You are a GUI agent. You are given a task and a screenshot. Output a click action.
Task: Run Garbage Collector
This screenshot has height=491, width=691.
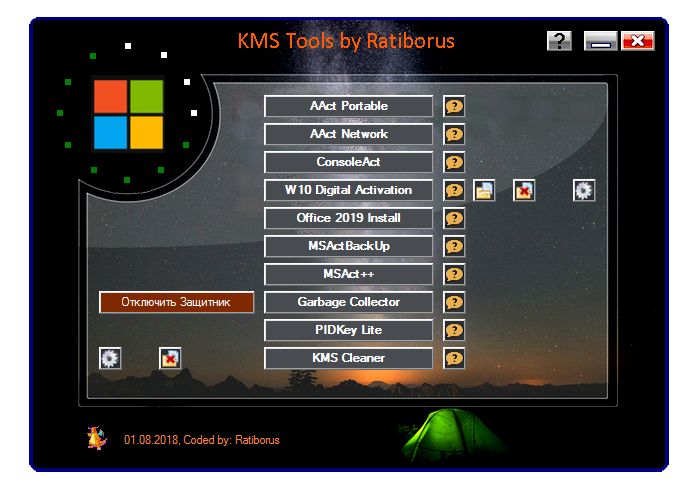coord(349,302)
